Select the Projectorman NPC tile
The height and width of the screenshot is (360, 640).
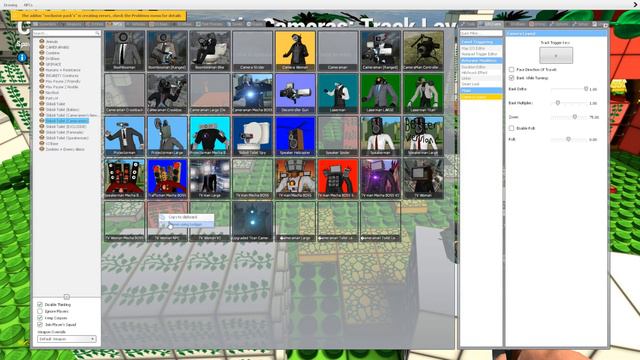[x=124, y=136]
